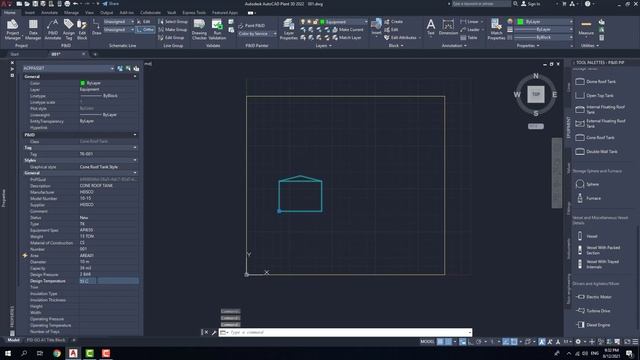Select the P&ID Annotate tool
Screen dimensions: 640x360
pos(52,29)
